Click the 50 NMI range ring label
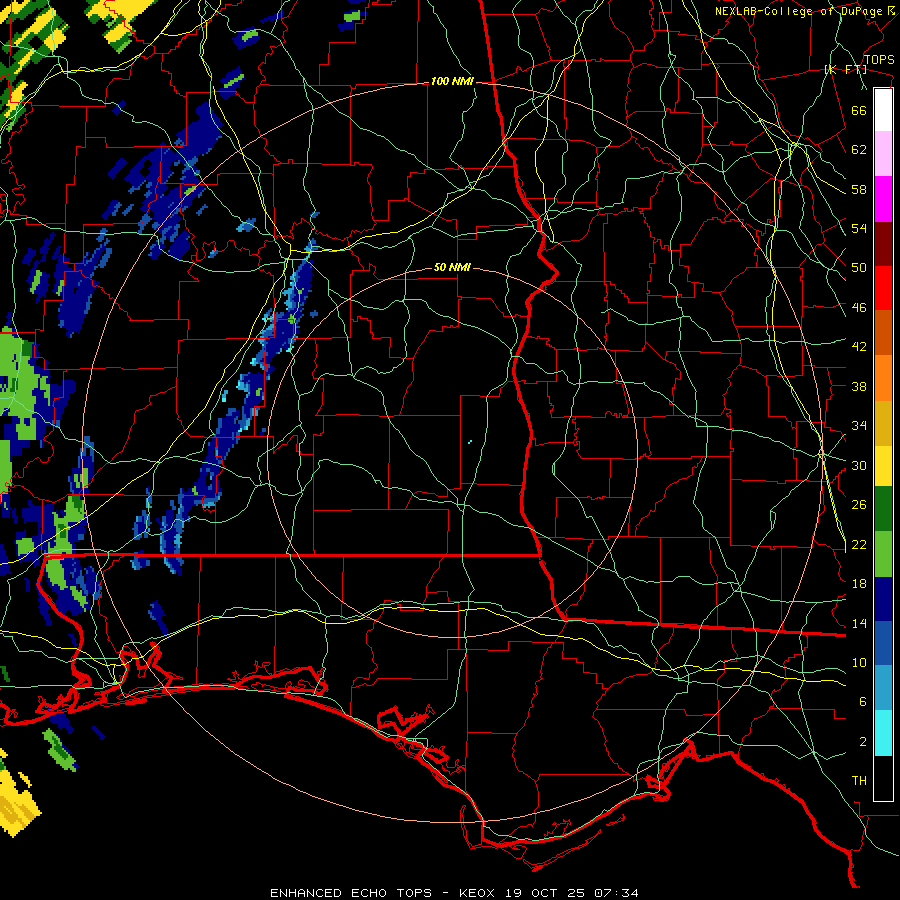This screenshot has height=900, width=900. pos(452,267)
